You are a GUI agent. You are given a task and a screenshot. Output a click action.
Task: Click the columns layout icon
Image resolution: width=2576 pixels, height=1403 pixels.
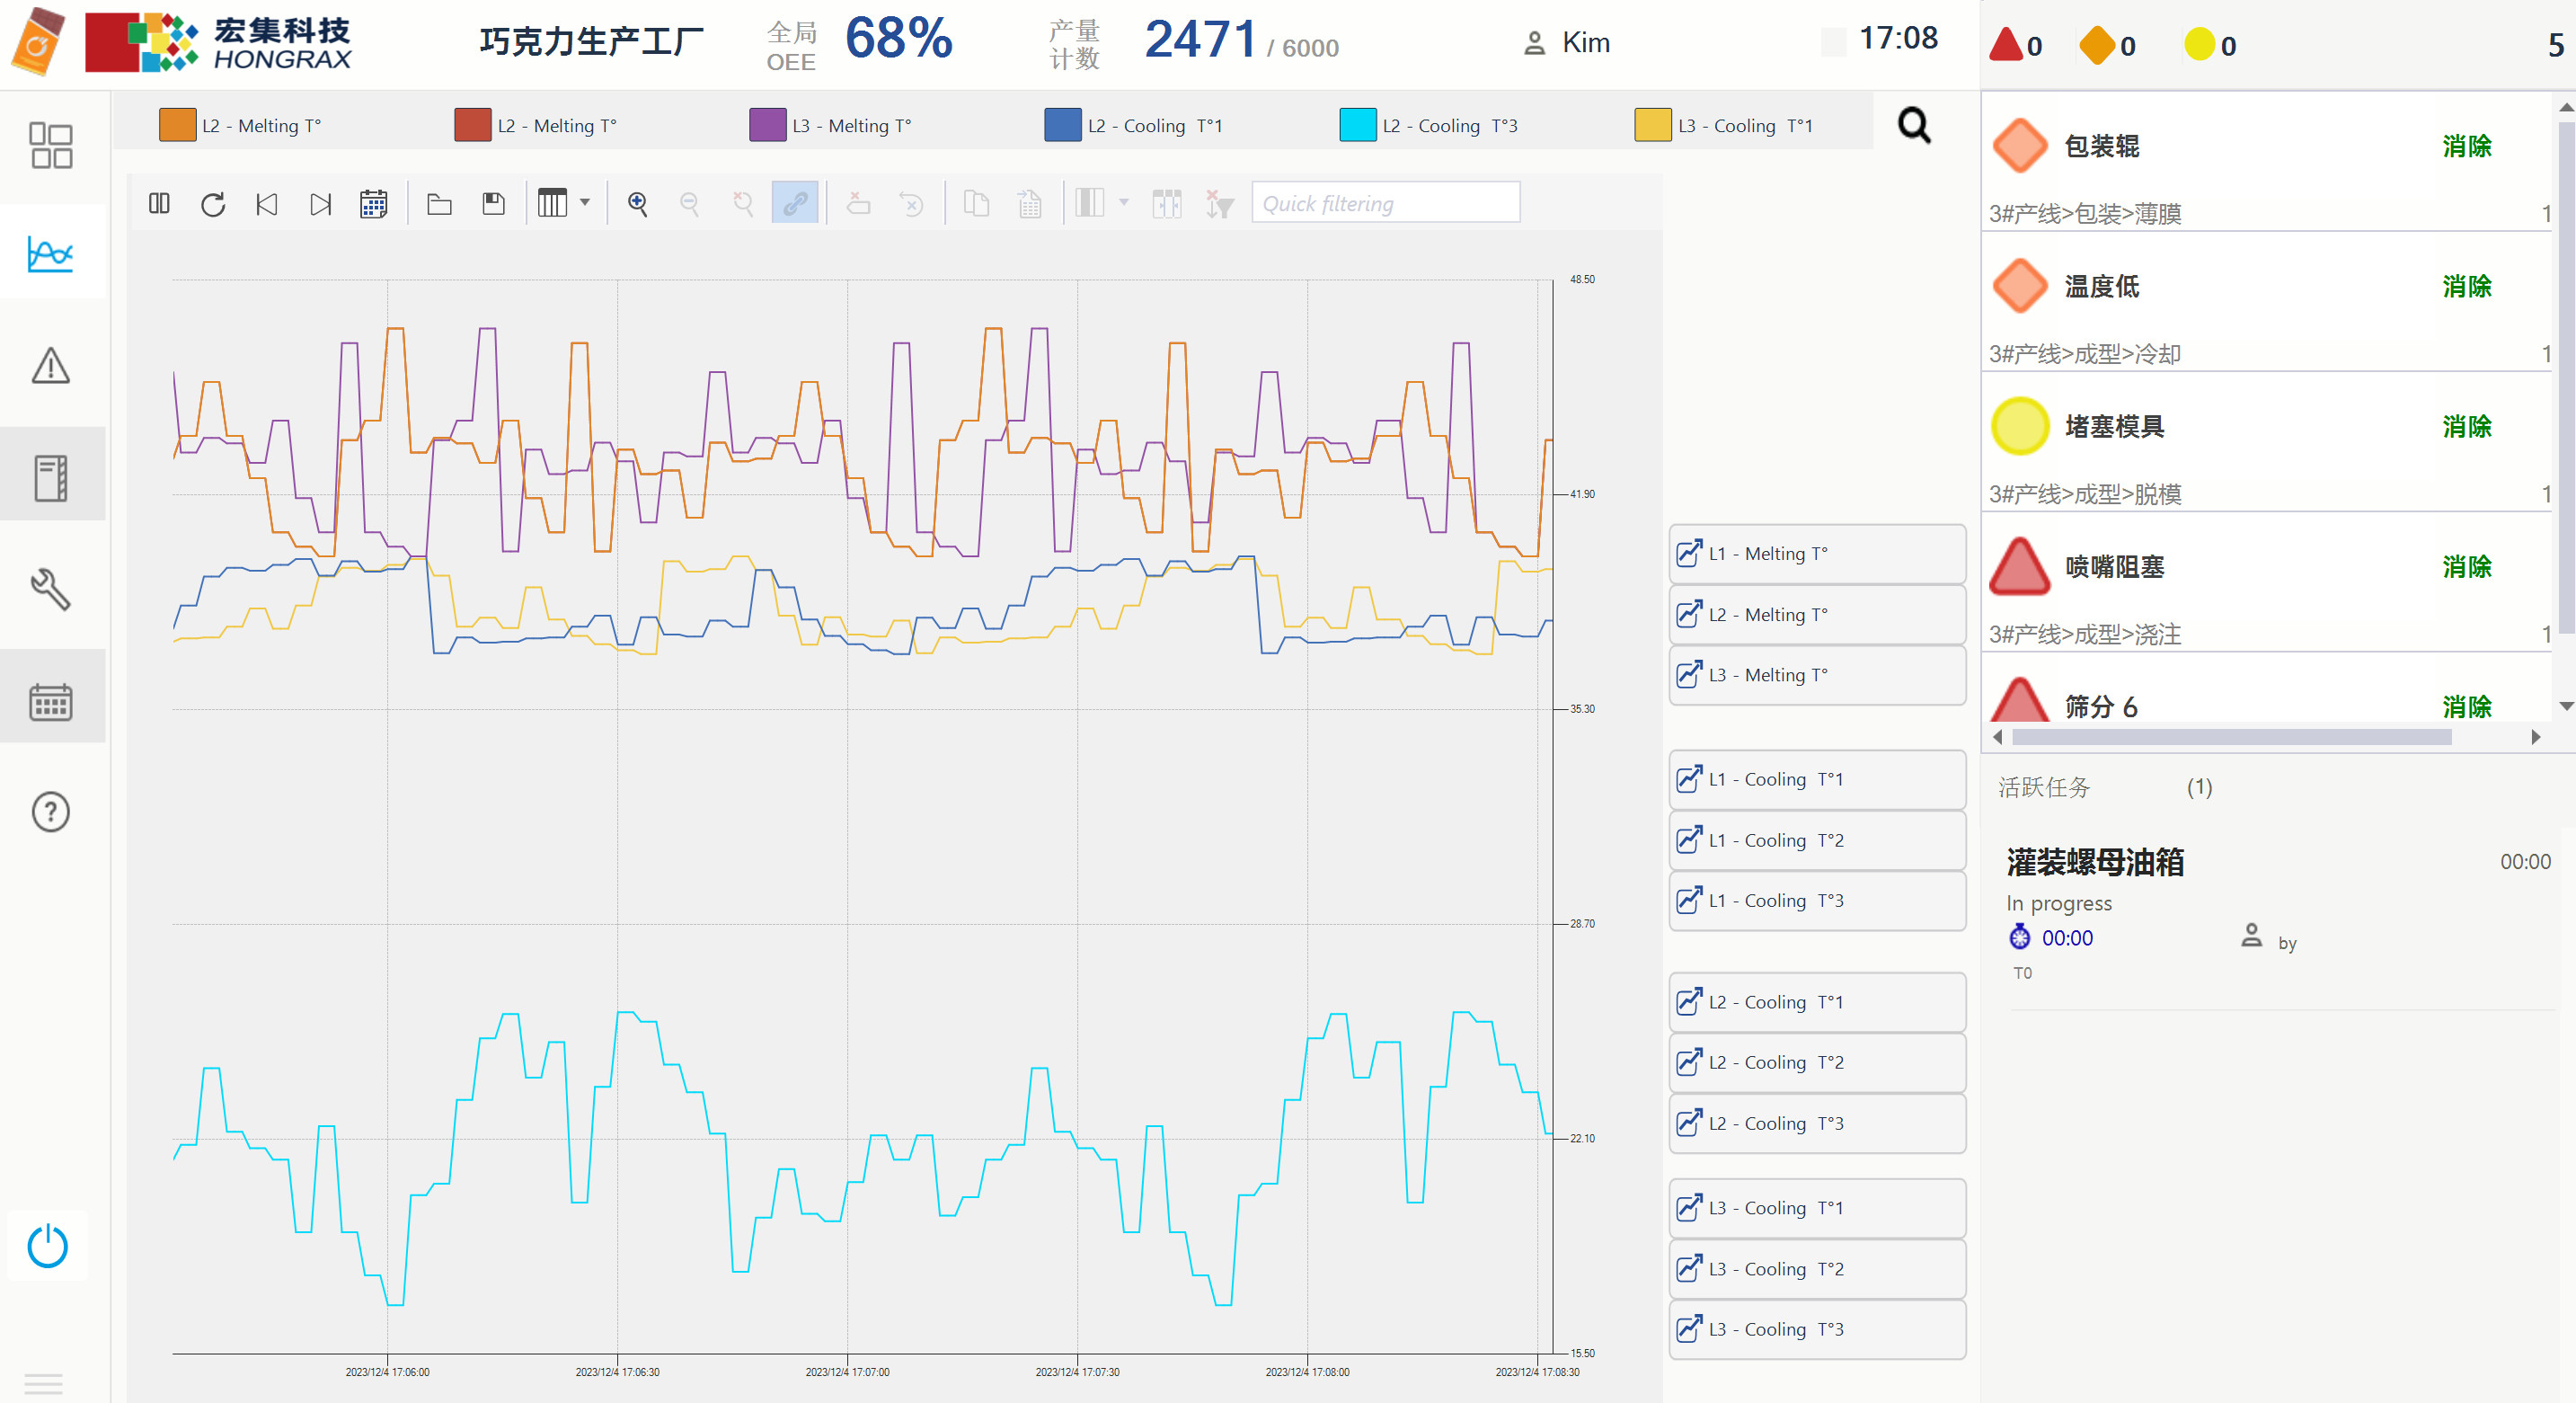click(x=553, y=203)
